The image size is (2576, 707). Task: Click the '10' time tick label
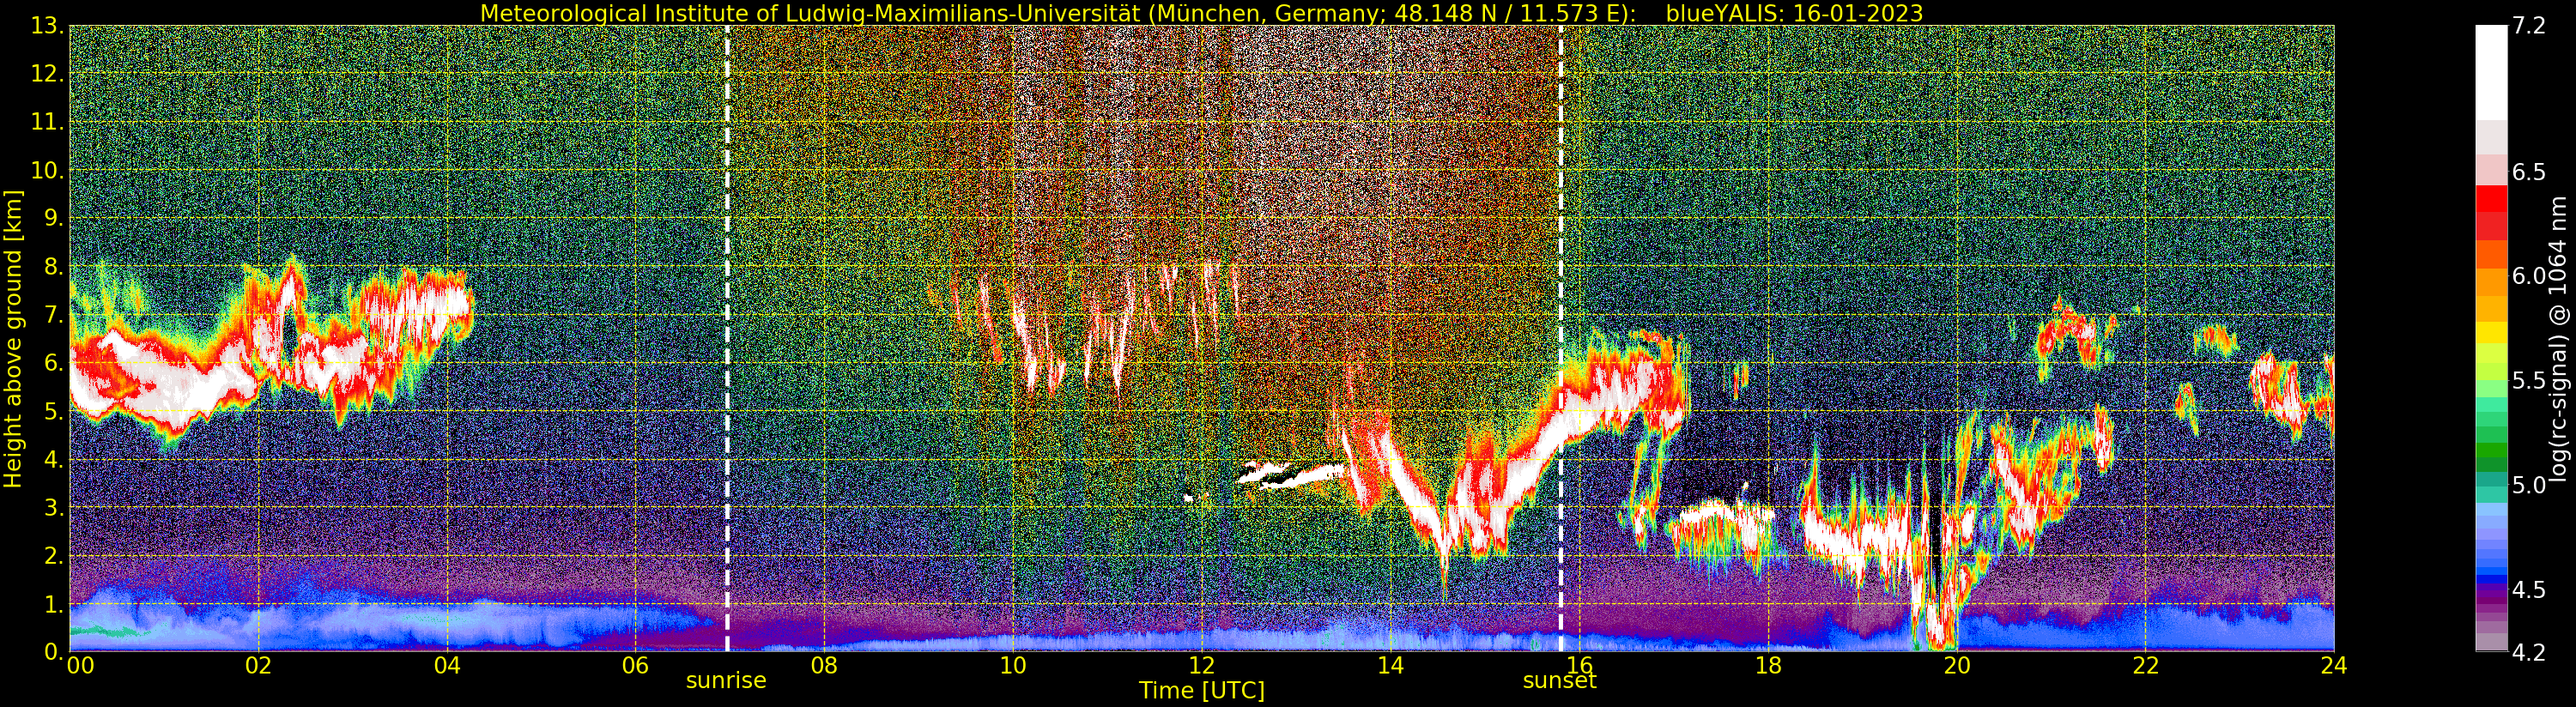pyautogui.click(x=1013, y=666)
